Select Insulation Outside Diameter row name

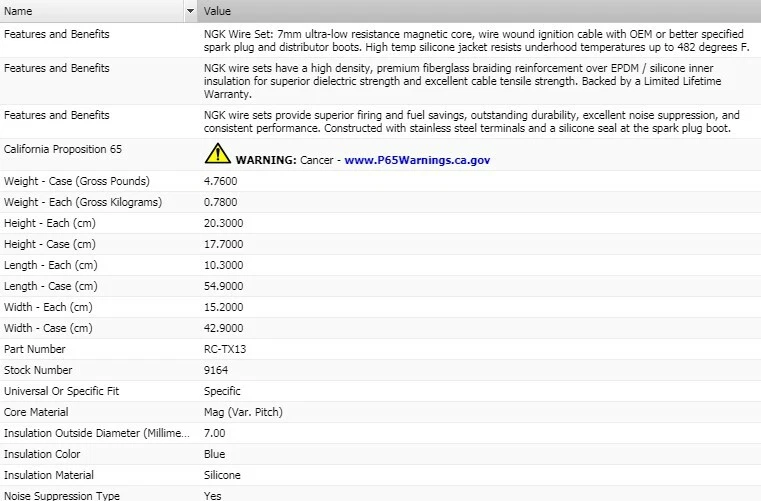pyautogui.click(x=97, y=433)
